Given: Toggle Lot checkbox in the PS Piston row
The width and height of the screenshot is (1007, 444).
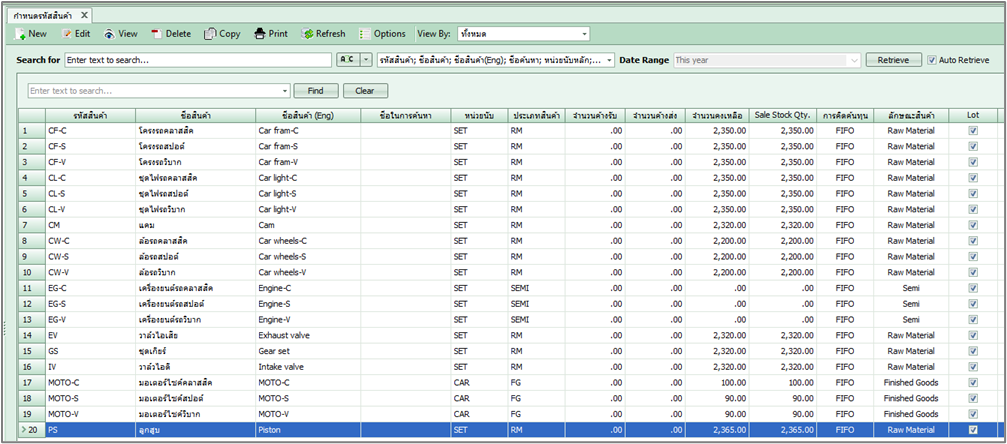Looking at the screenshot, I should coord(972,430).
